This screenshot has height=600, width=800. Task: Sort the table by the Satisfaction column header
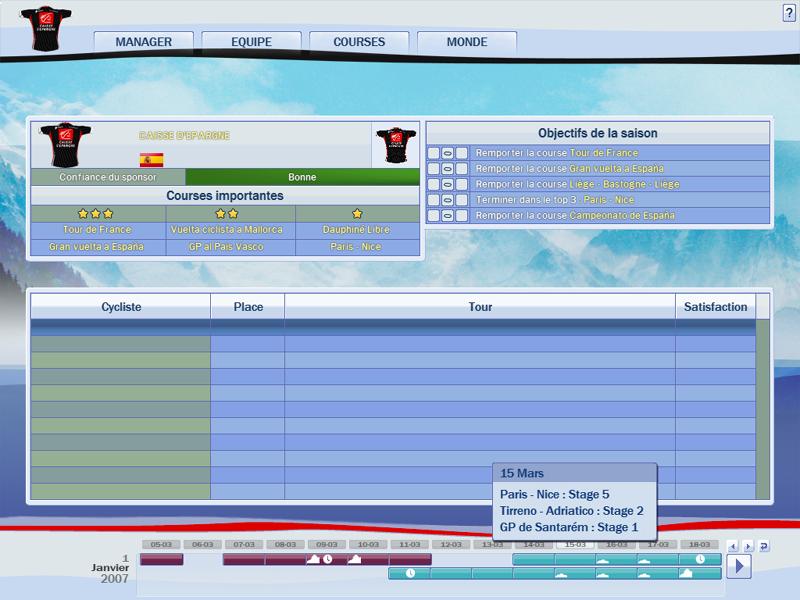pyautogui.click(x=715, y=307)
